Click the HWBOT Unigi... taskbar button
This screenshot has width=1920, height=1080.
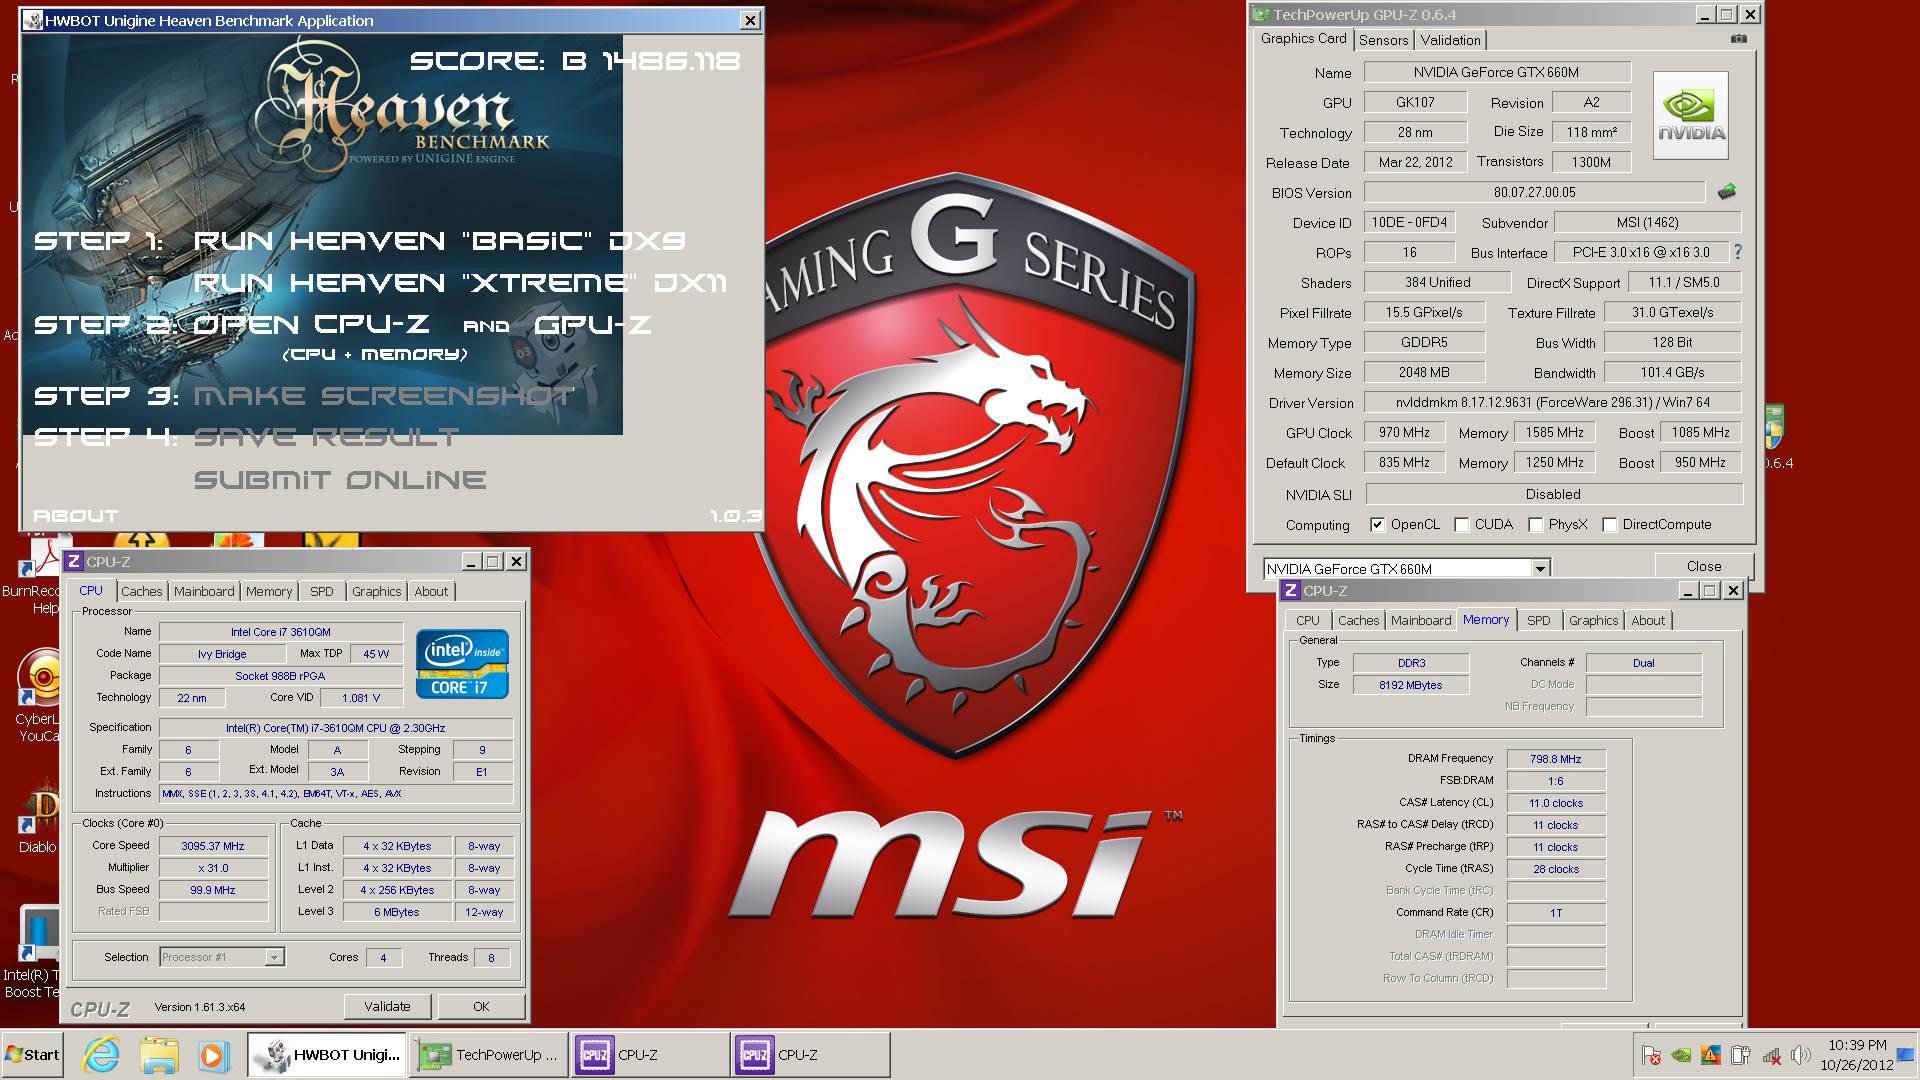[327, 1055]
